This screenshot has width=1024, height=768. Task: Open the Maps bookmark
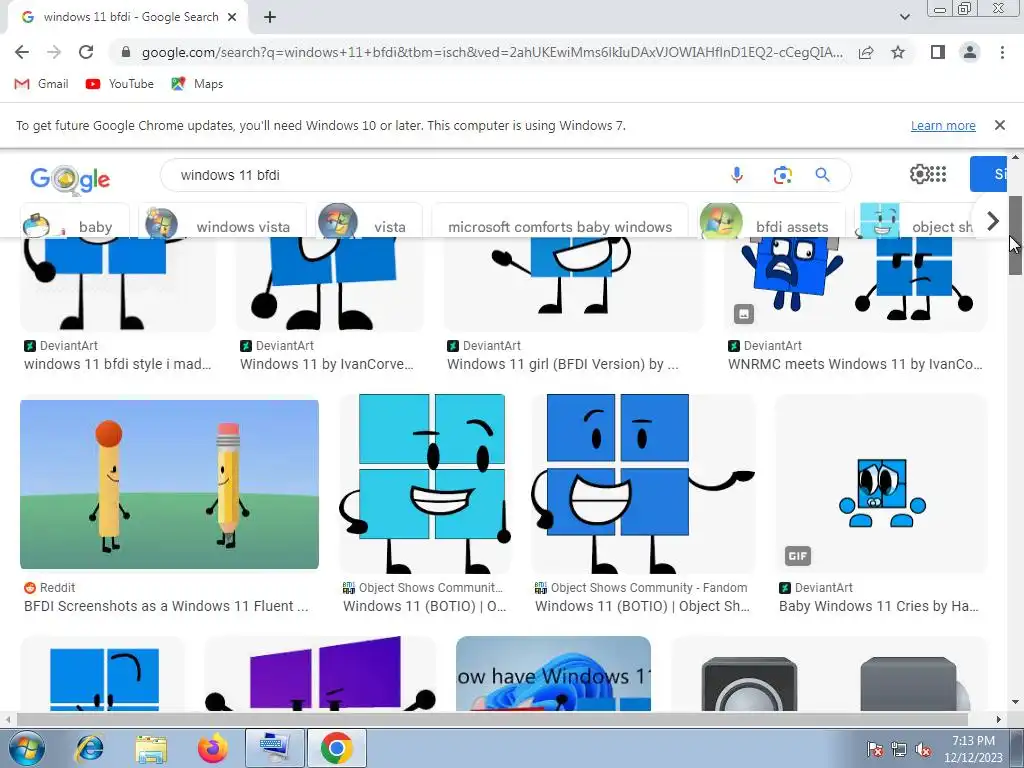(197, 84)
